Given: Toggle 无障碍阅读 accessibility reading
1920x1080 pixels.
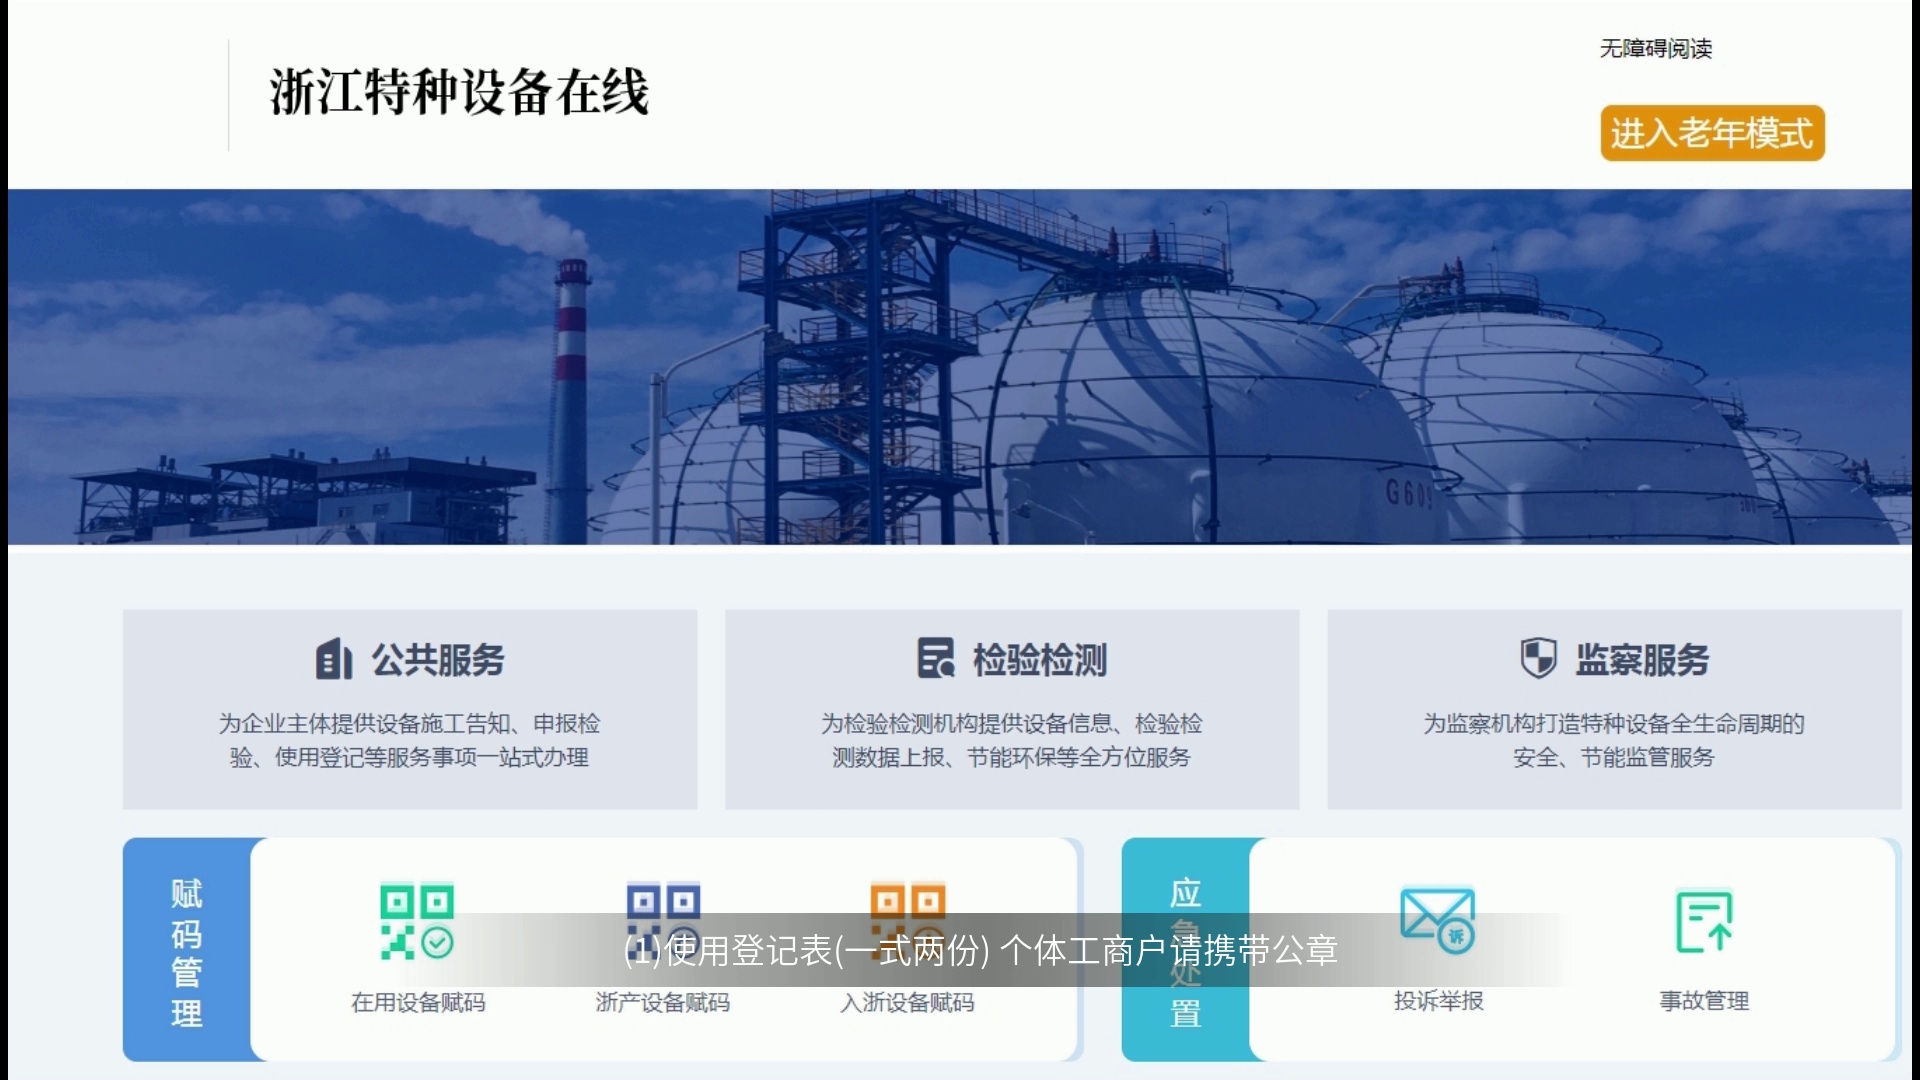Looking at the screenshot, I should pyautogui.click(x=1656, y=48).
